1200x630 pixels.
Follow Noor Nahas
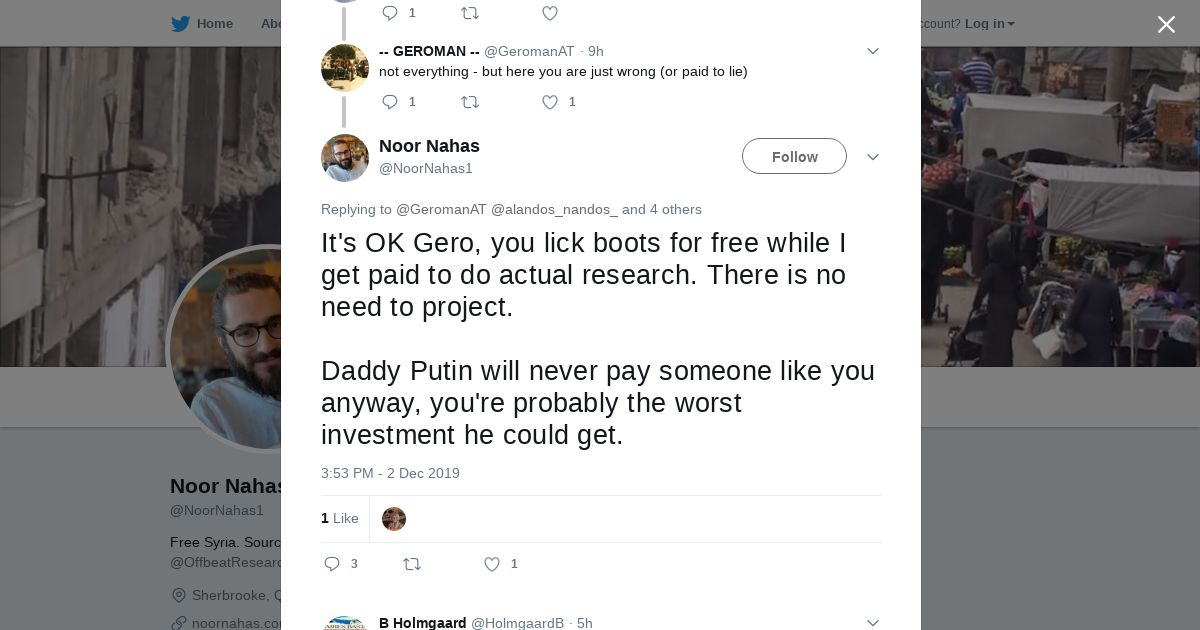[794, 157]
